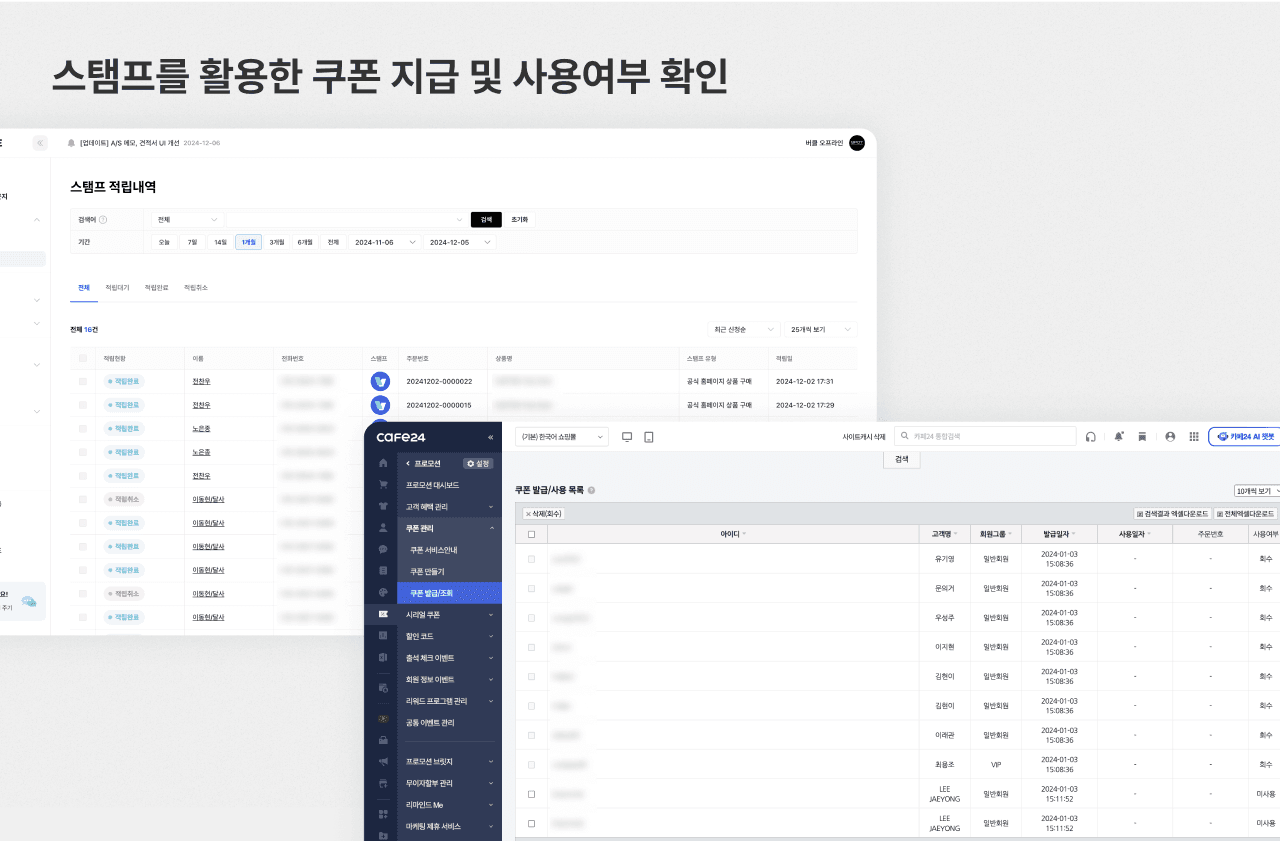The height and width of the screenshot is (841, 1280).
Task: Open the 2024-11-06 start date dropdown
Action: click(385, 242)
